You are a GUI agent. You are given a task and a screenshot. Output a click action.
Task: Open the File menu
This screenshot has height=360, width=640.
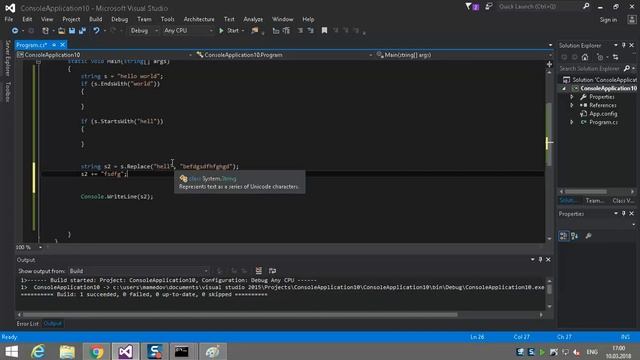(9, 19)
